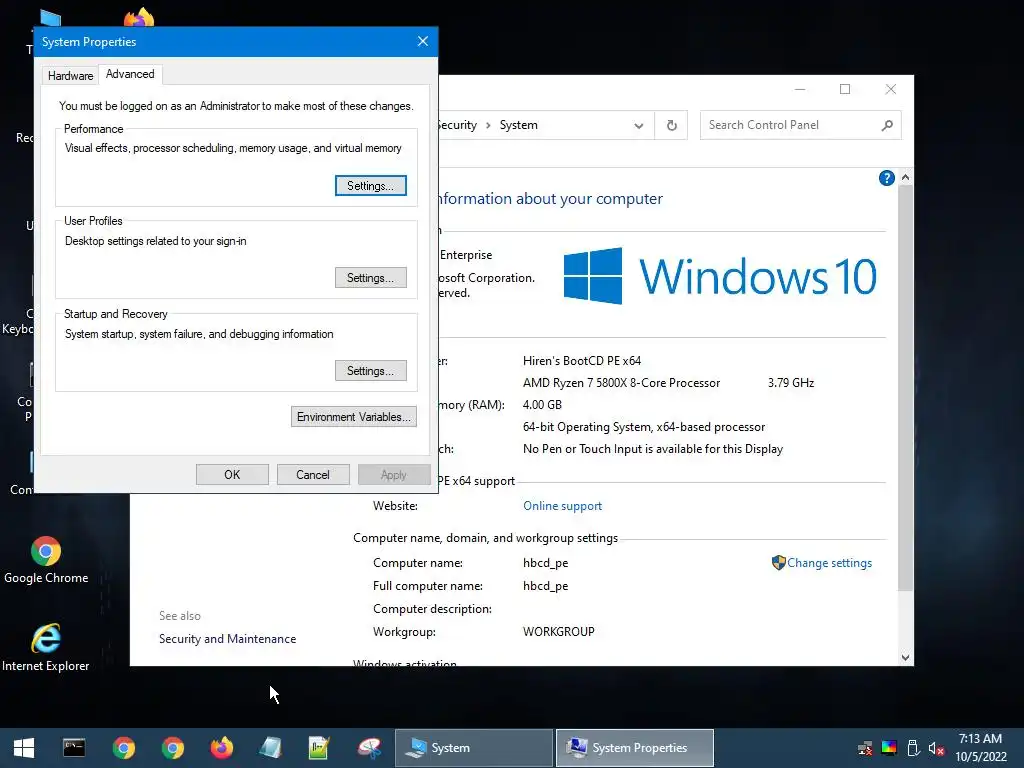Click the '4.00 GB' RAM value
1024x768 pixels.
[542, 405]
